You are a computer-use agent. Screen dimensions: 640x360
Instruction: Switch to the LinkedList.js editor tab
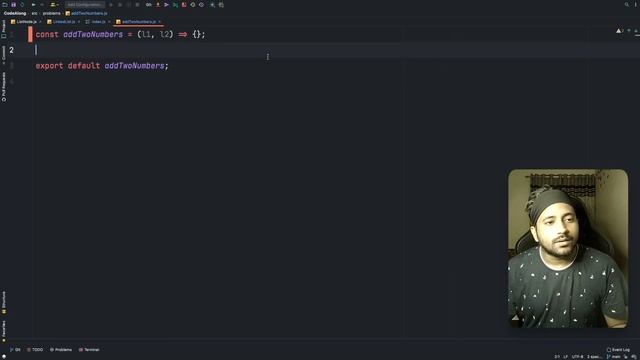tap(64, 22)
